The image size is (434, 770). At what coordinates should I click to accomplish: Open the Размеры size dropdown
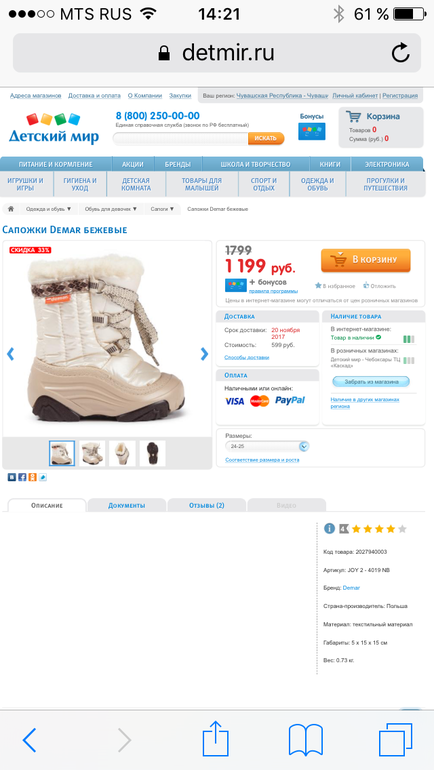pos(267,446)
